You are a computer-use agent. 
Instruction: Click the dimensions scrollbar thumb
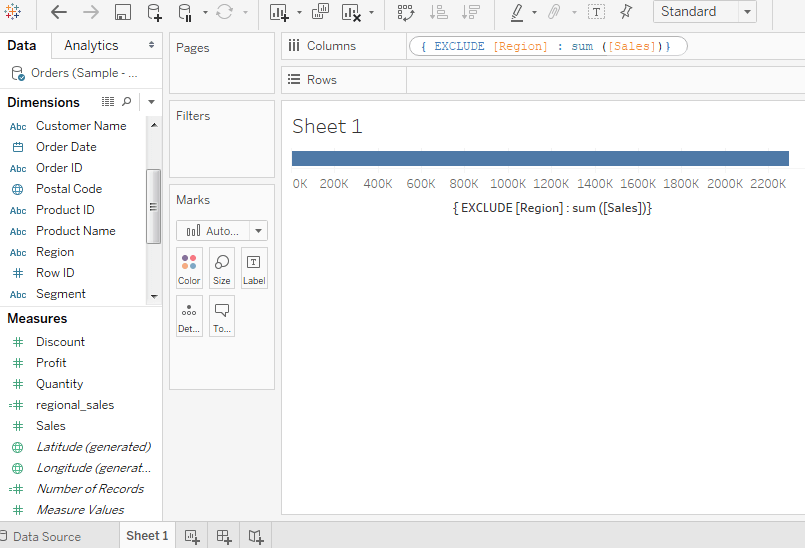tap(153, 206)
